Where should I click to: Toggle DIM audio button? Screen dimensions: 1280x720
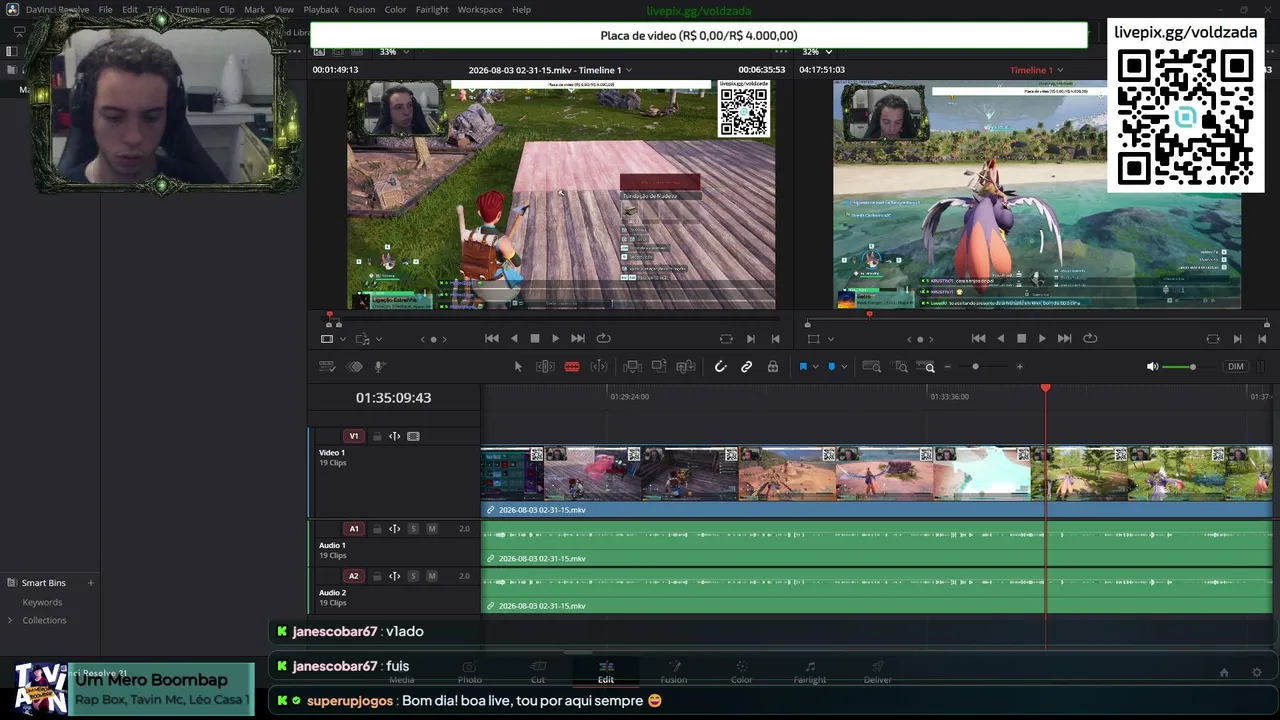(1236, 367)
